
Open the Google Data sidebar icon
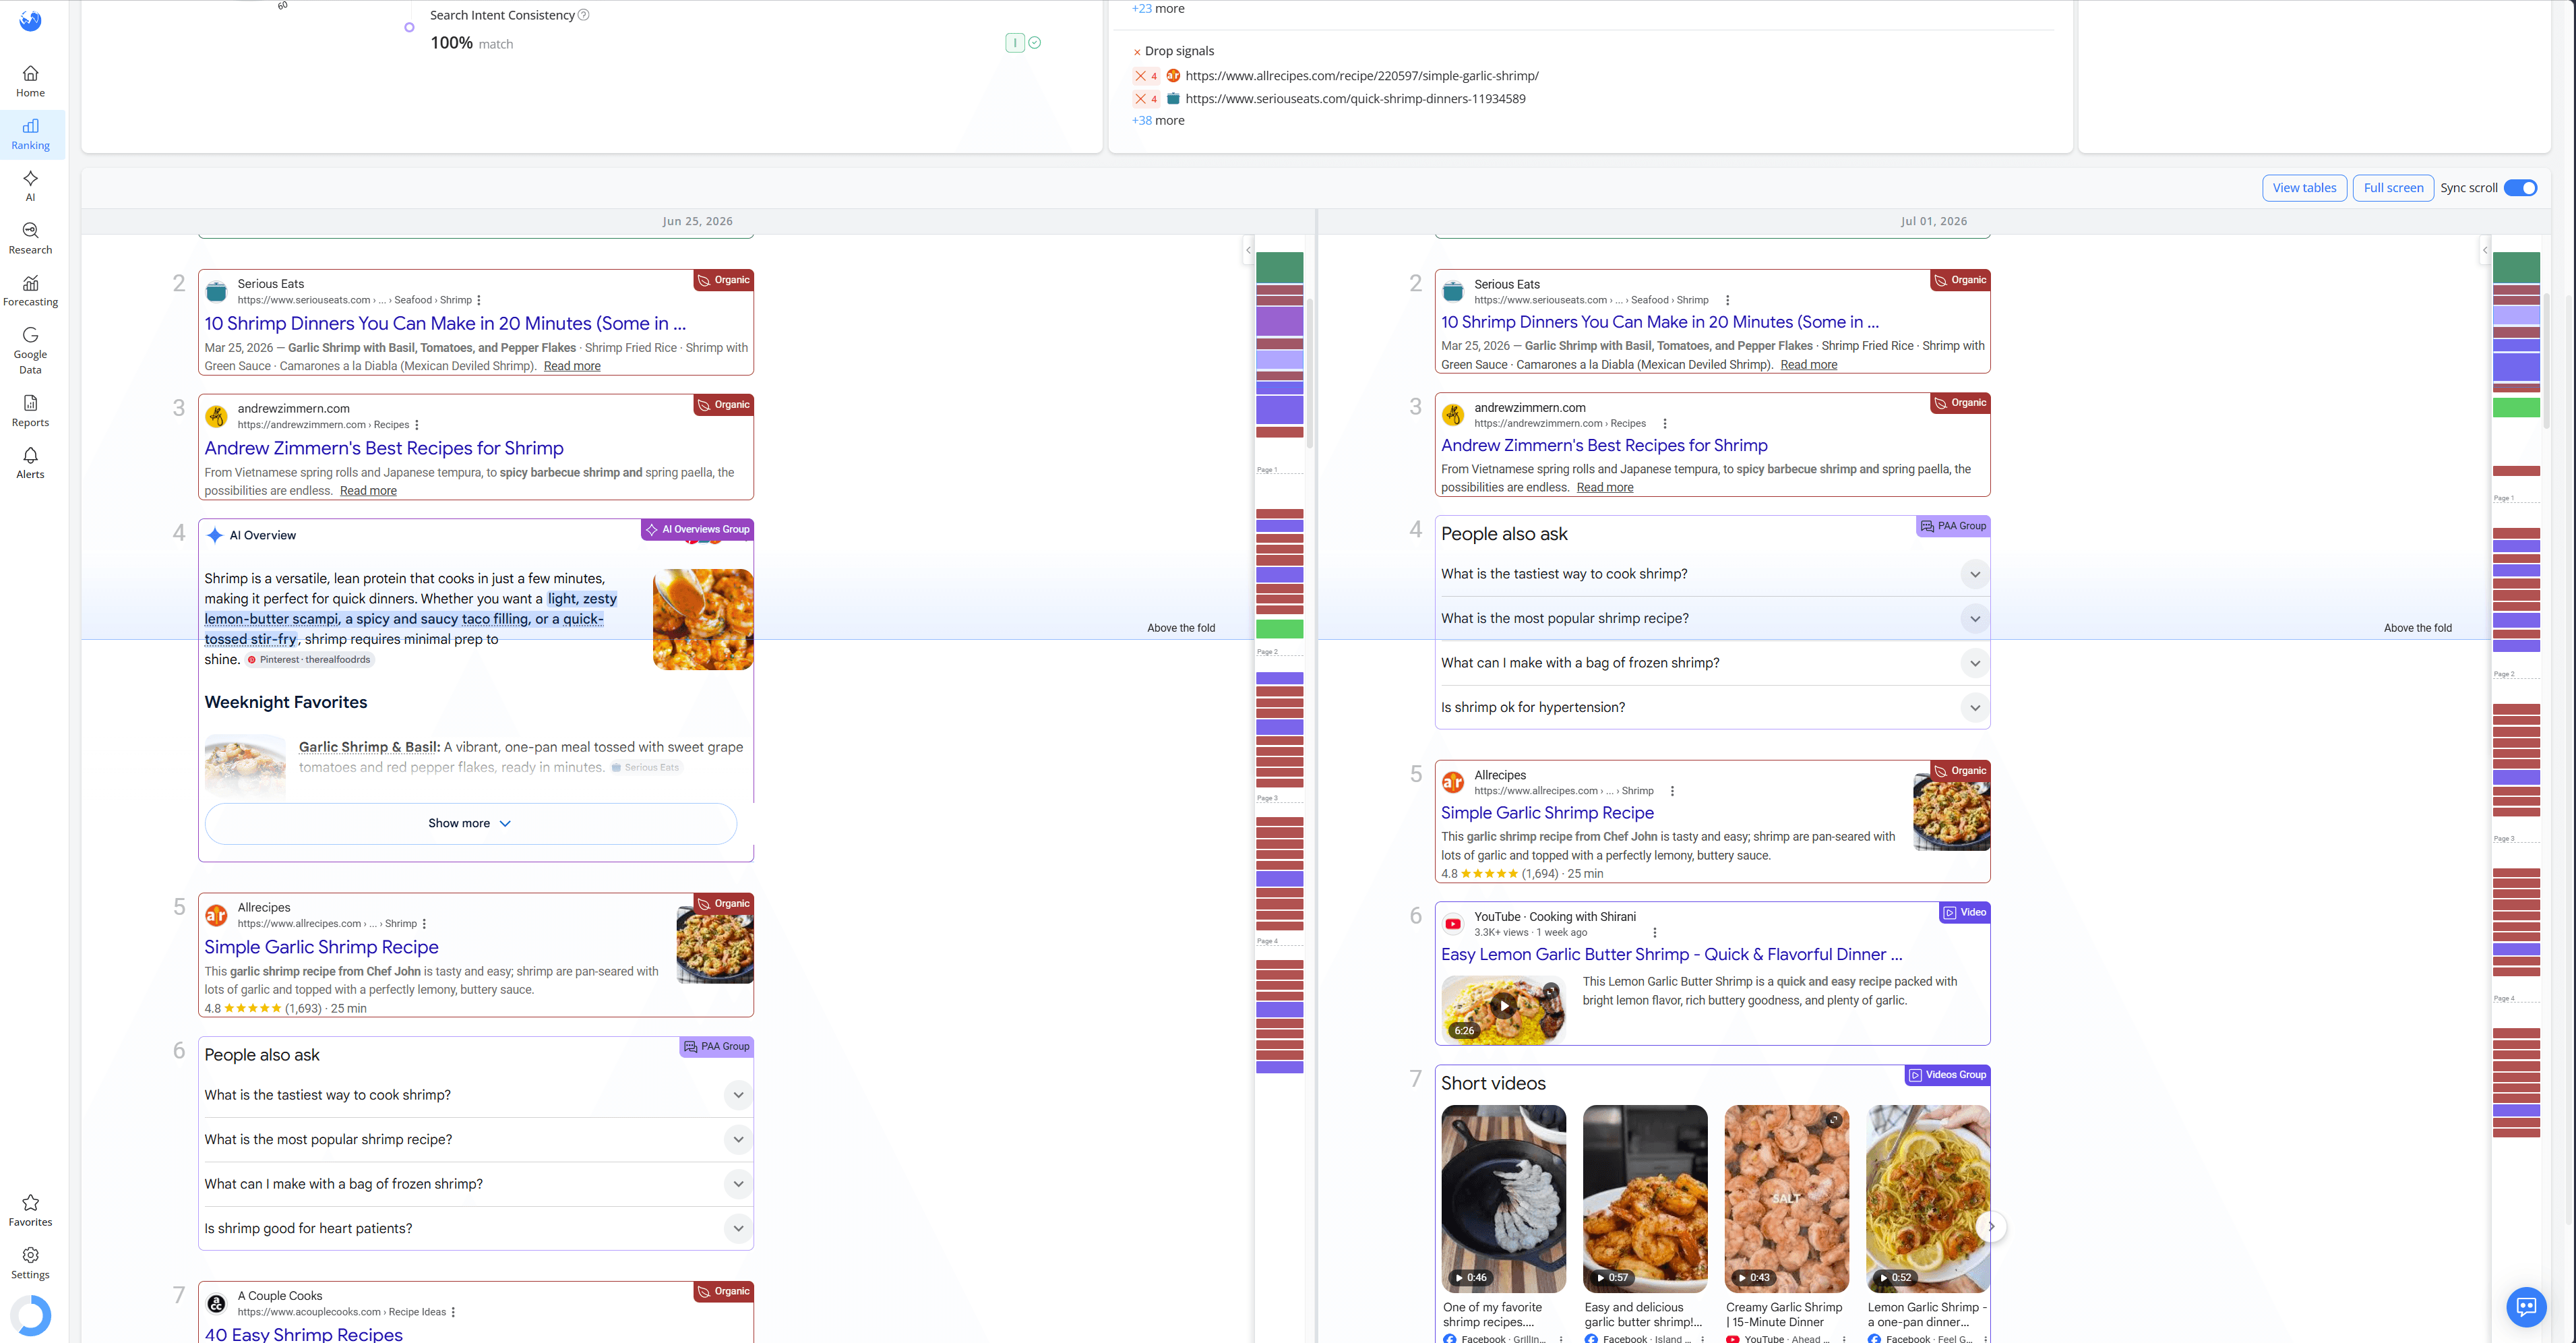(x=30, y=351)
